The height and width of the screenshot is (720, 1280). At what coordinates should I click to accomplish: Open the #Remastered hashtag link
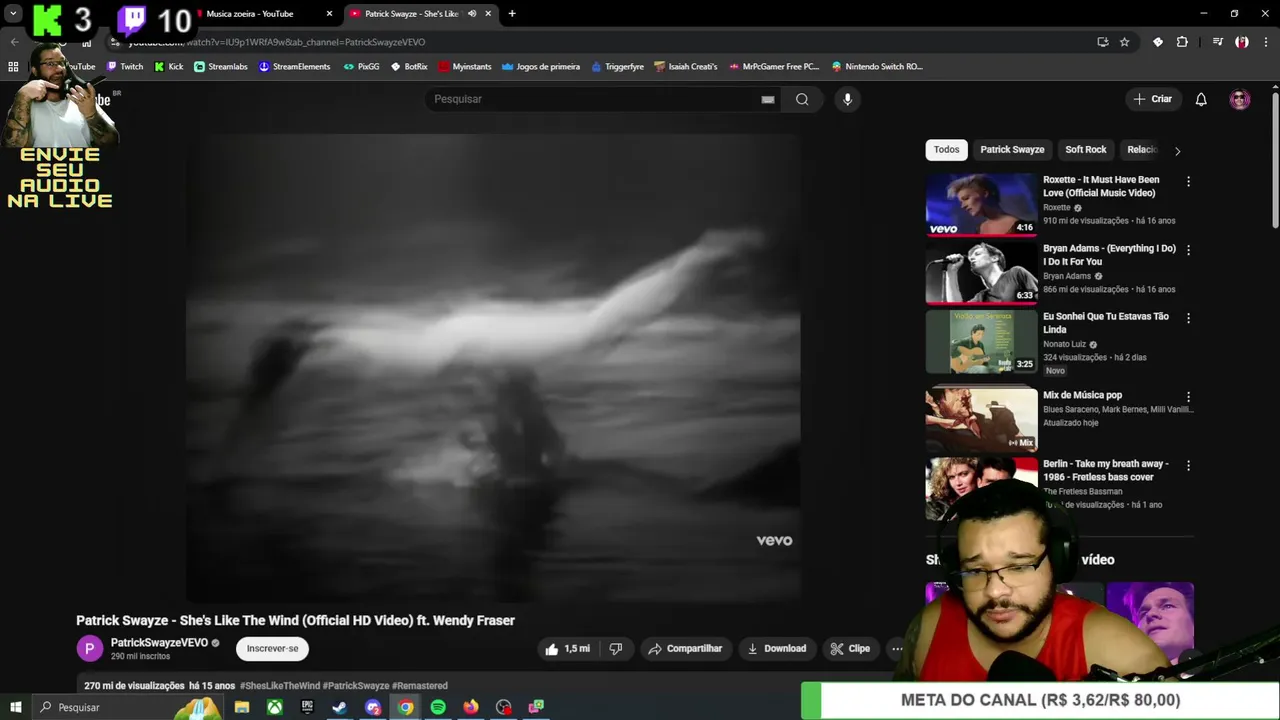pos(420,686)
